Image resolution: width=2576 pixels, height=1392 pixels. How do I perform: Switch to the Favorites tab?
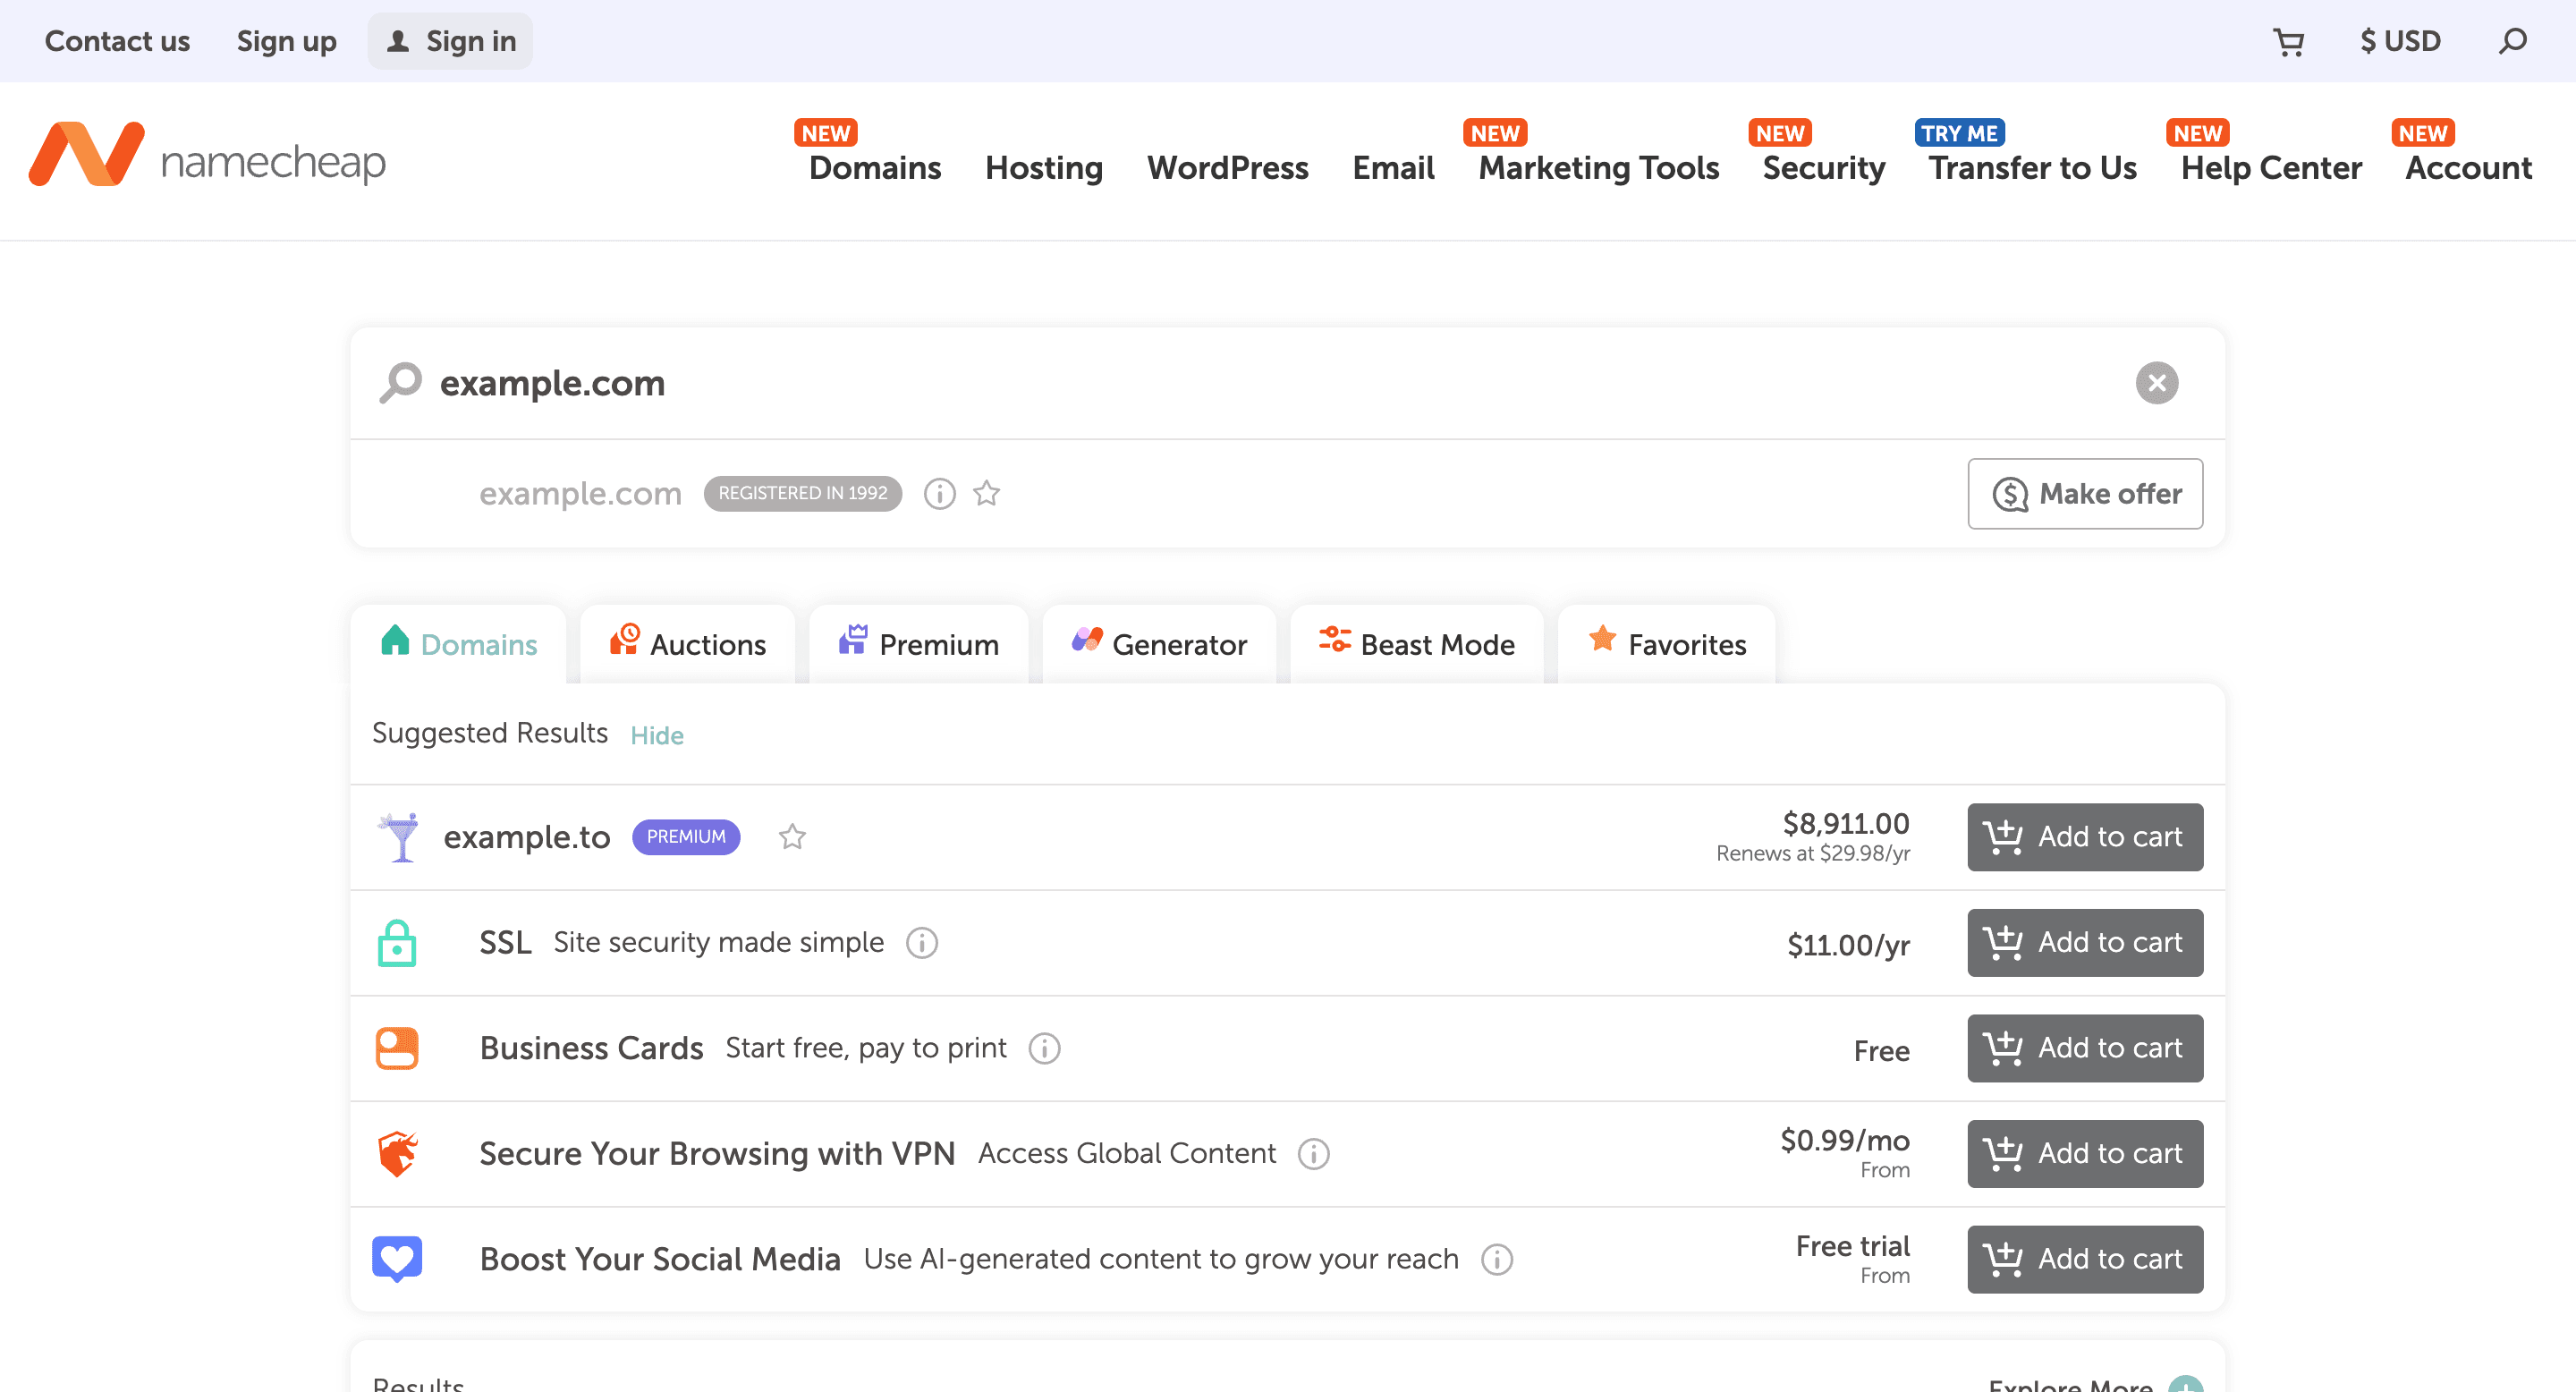[1667, 644]
